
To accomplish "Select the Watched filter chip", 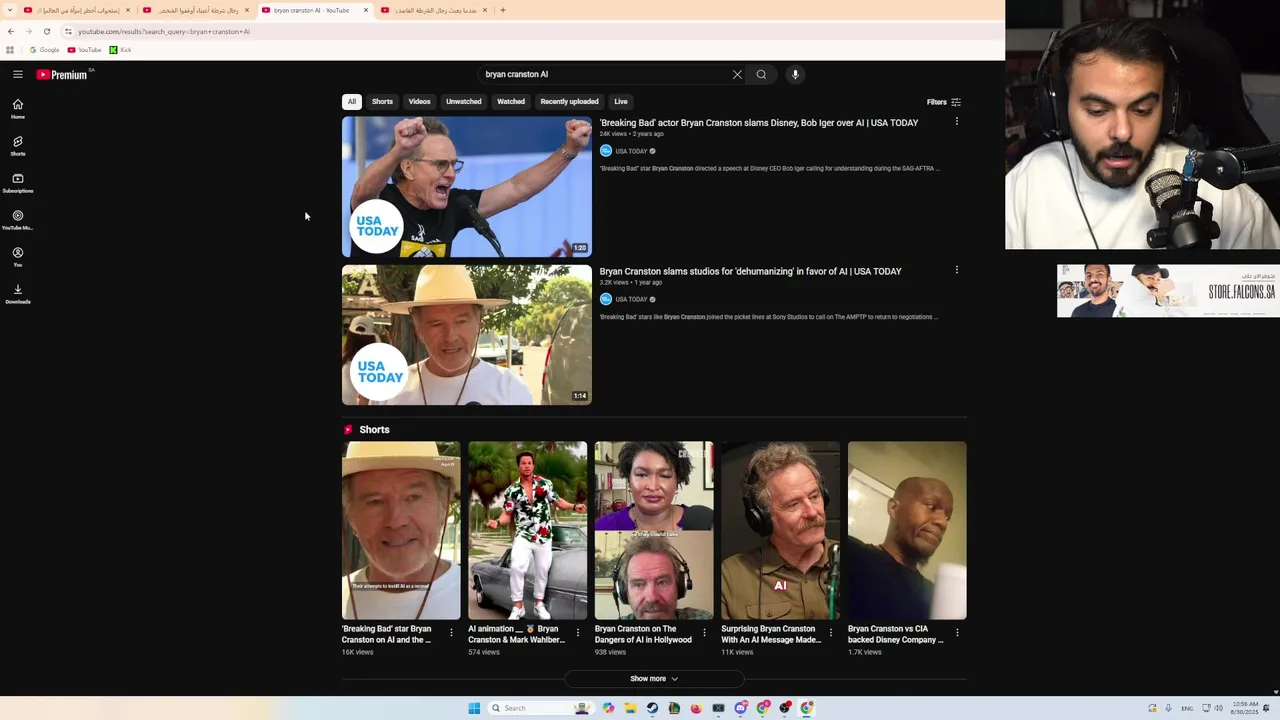I will pyautogui.click(x=511, y=101).
